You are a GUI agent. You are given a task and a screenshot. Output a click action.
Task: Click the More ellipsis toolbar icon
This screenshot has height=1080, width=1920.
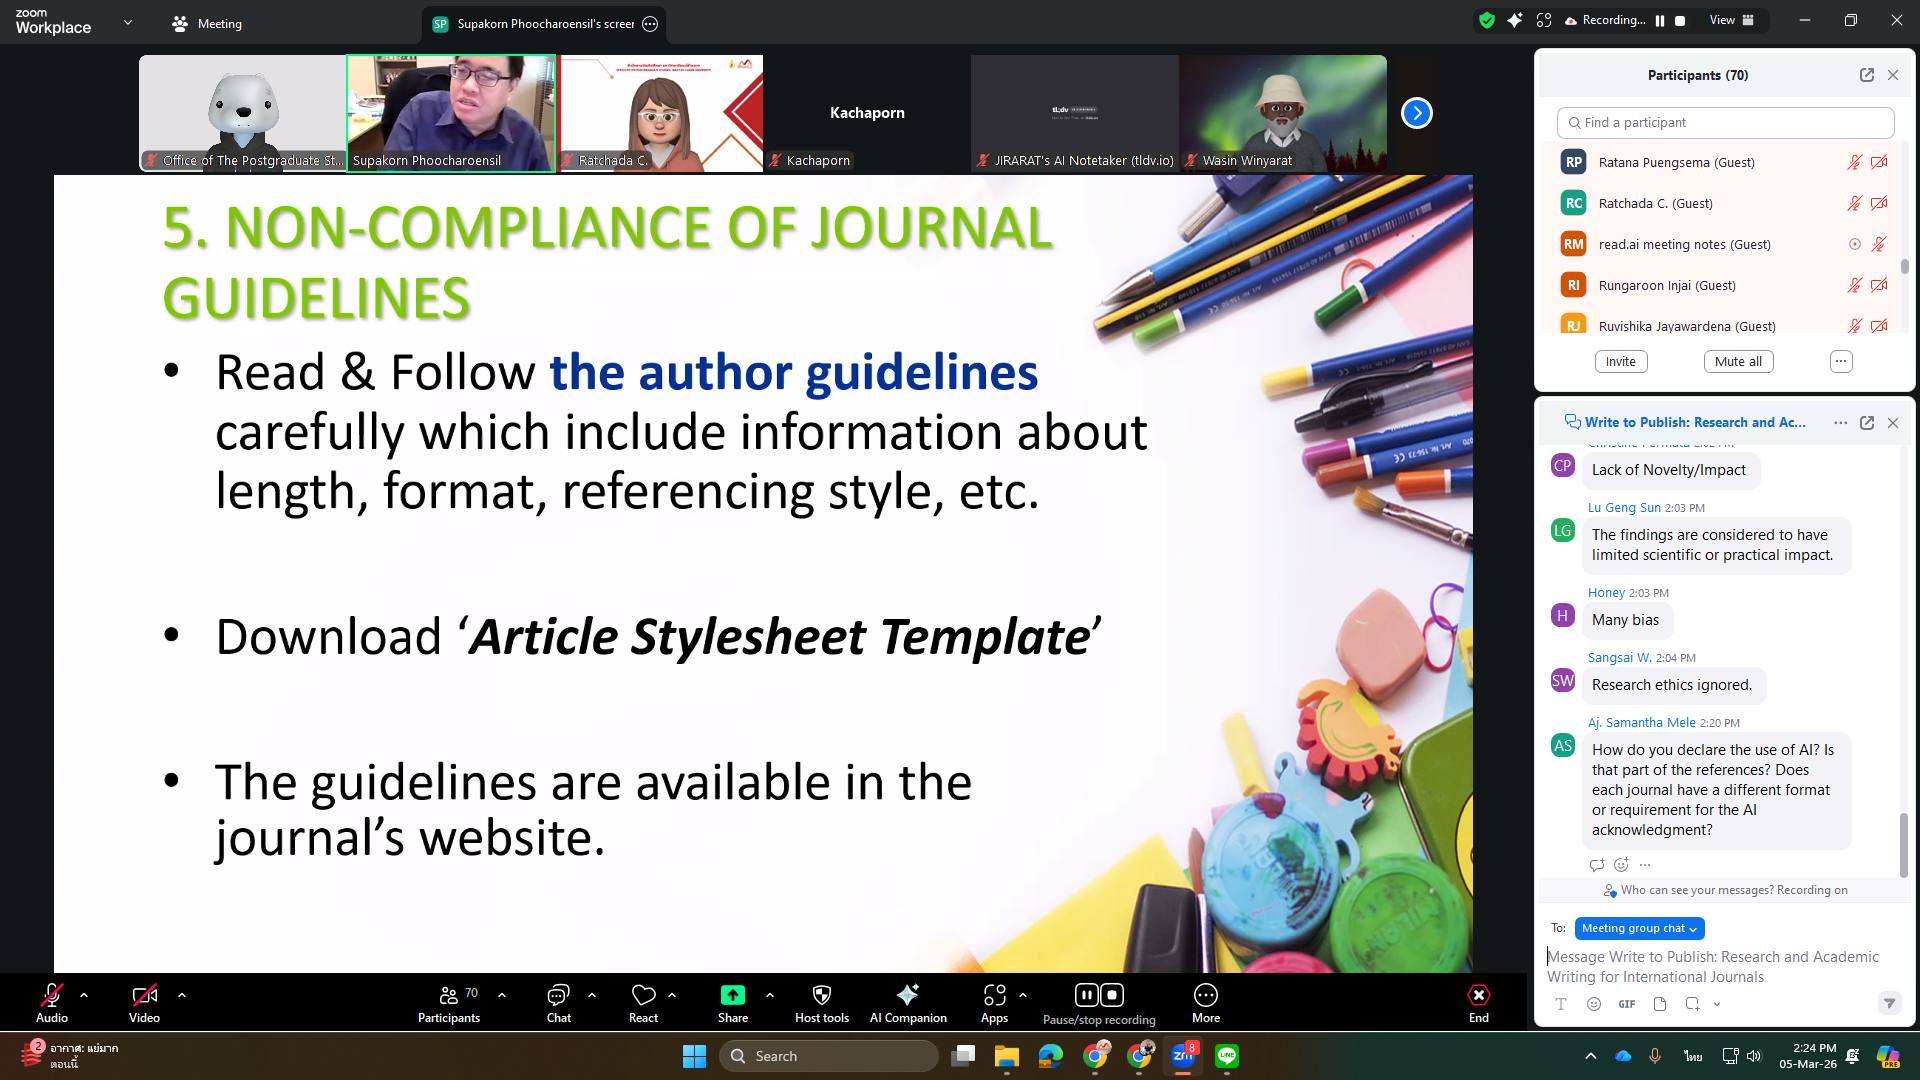[x=1205, y=995]
